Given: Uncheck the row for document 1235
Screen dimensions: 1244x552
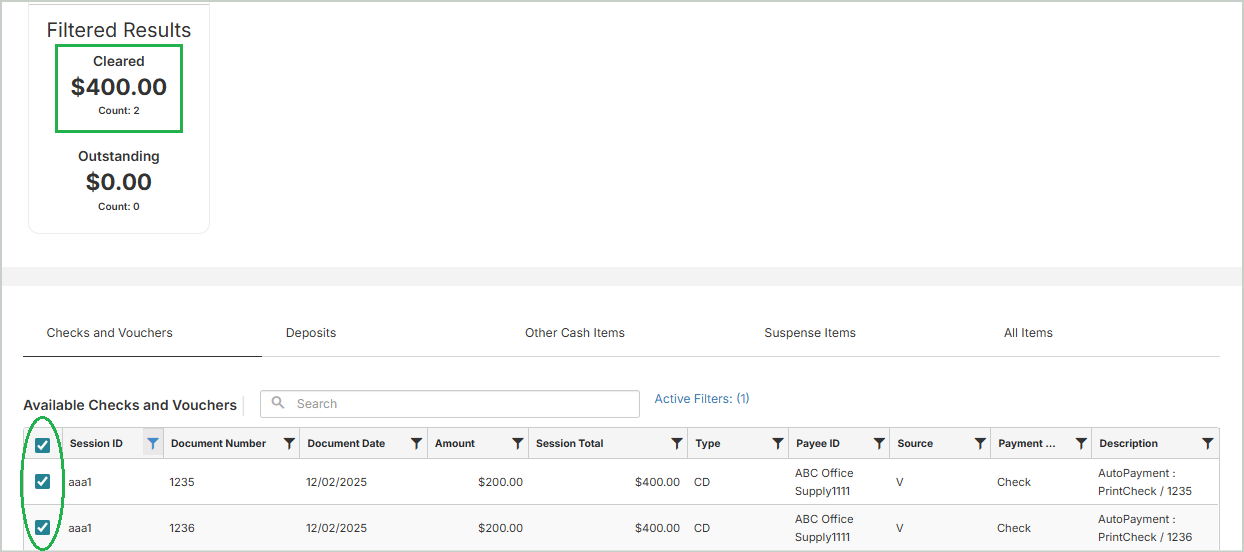Looking at the screenshot, I should [x=43, y=482].
